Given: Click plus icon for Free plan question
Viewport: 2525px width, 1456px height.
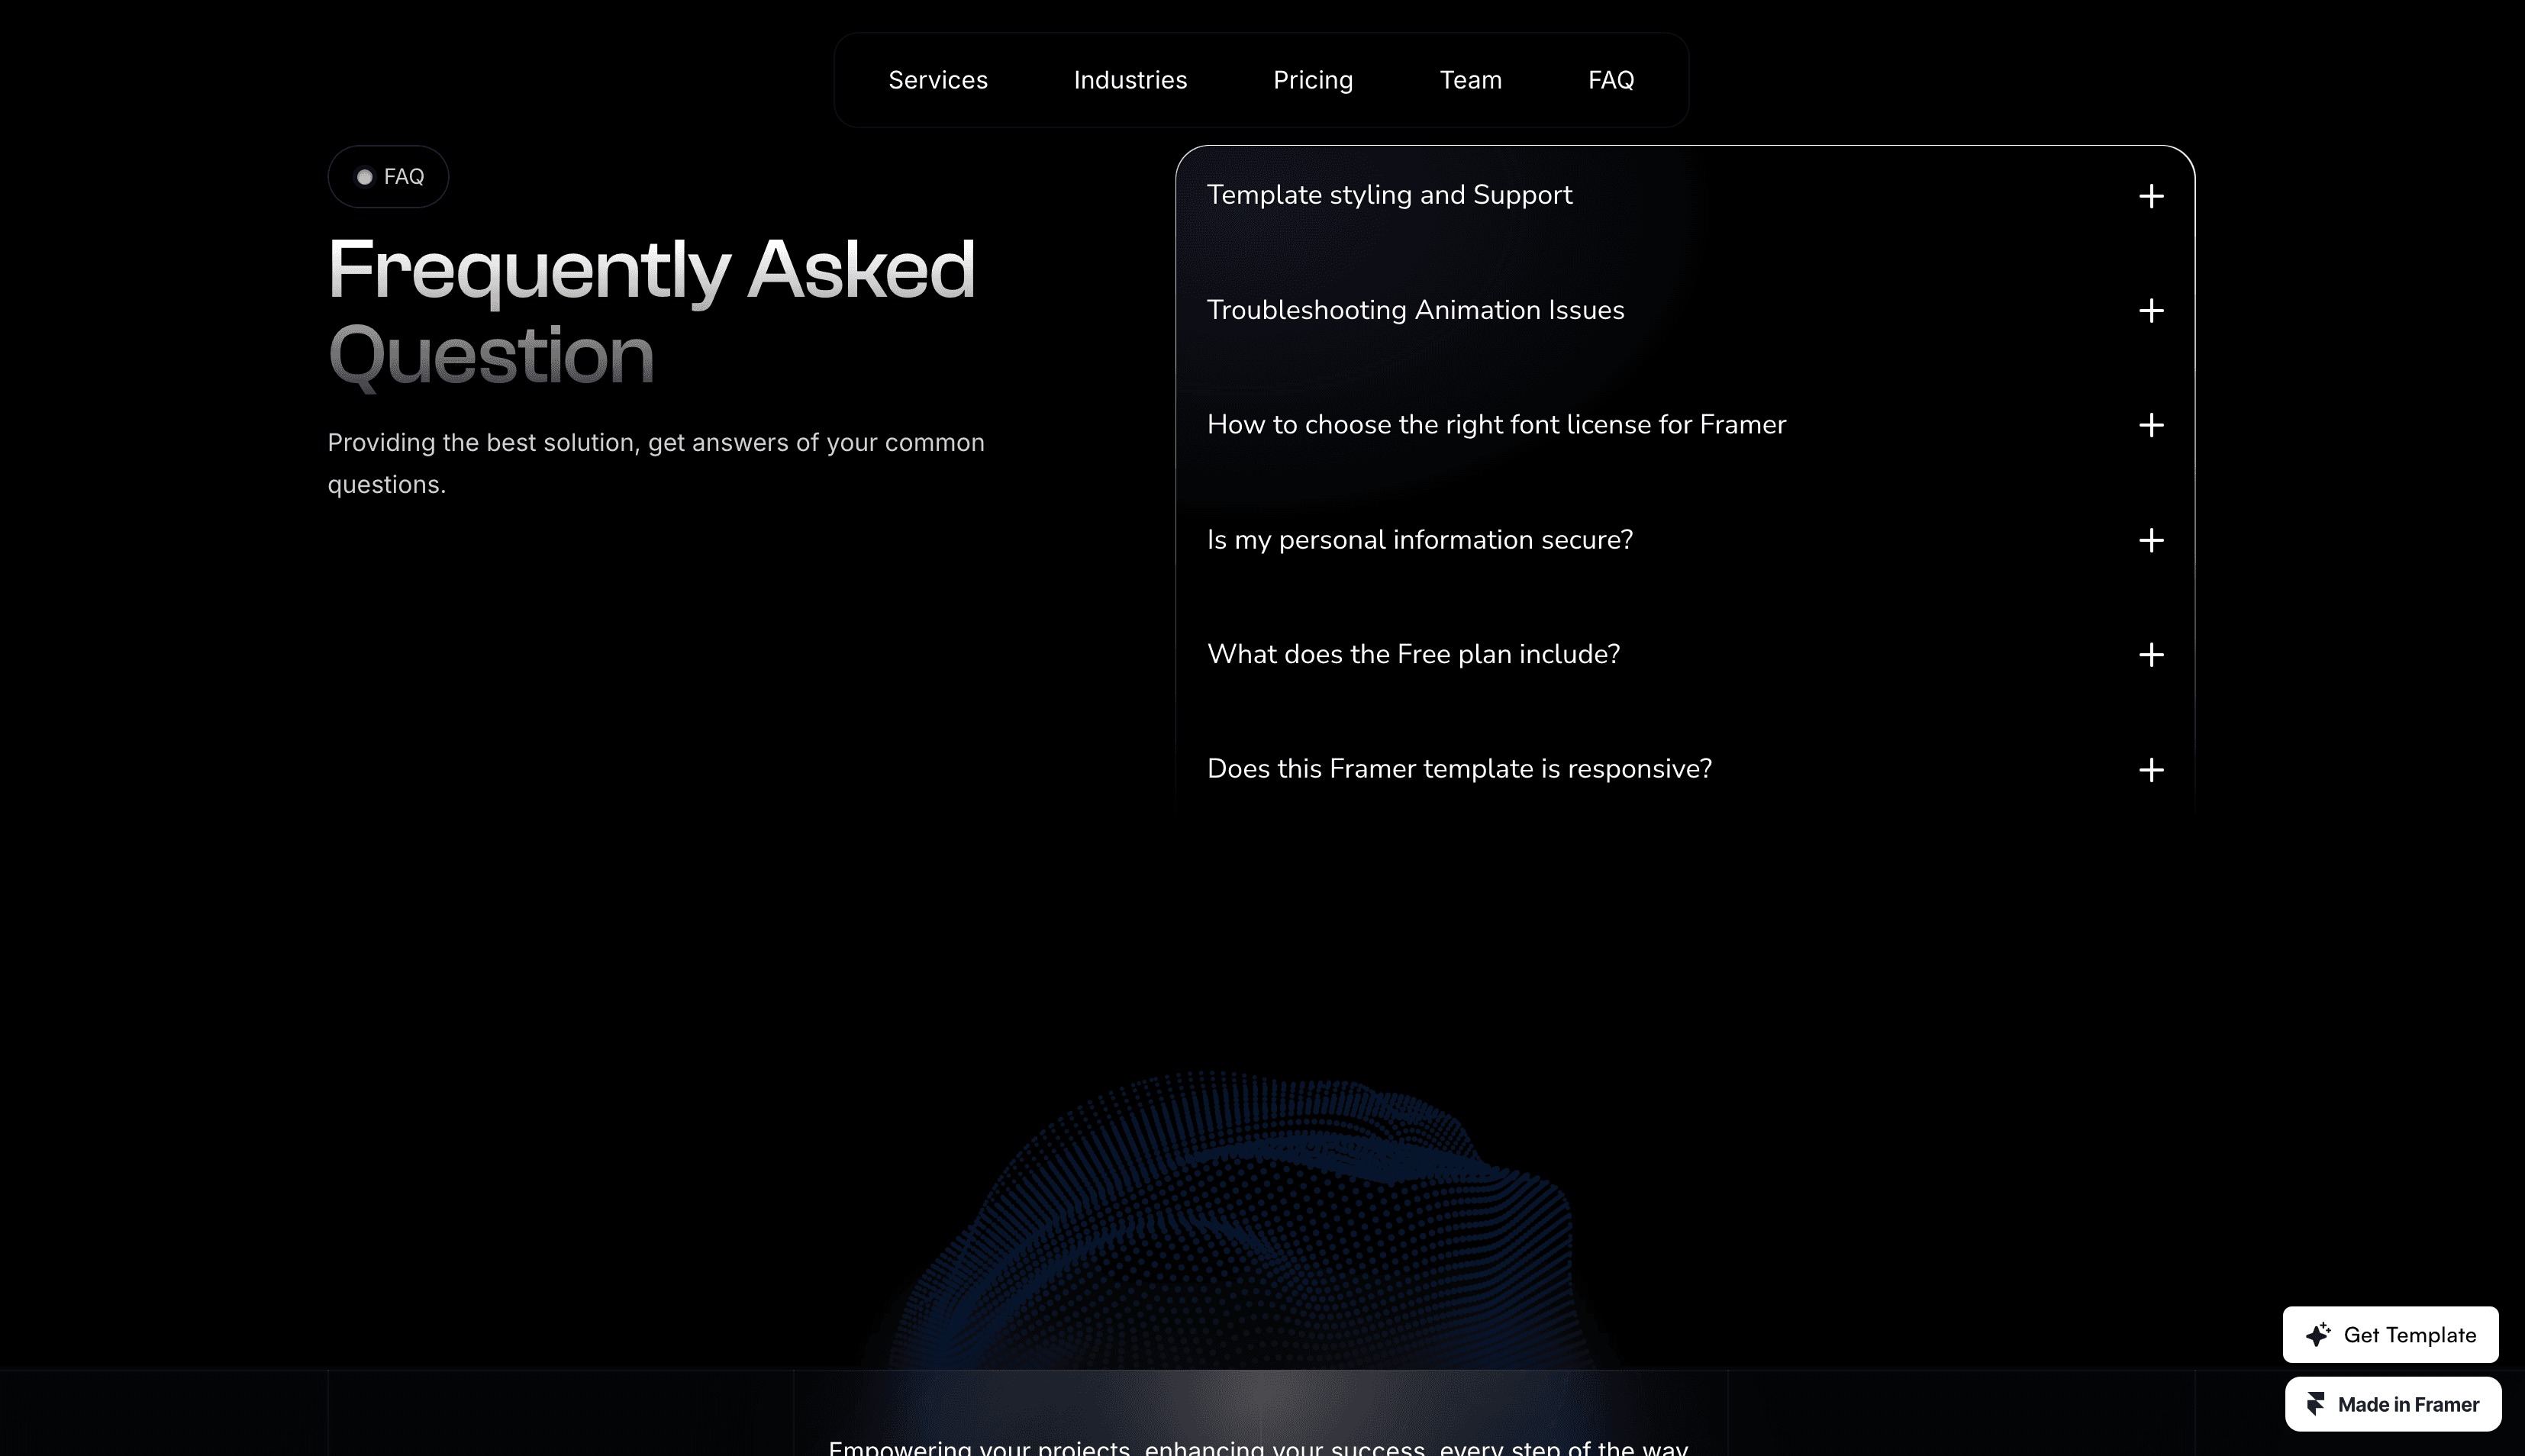Looking at the screenshot, I should pos(2150,655).
